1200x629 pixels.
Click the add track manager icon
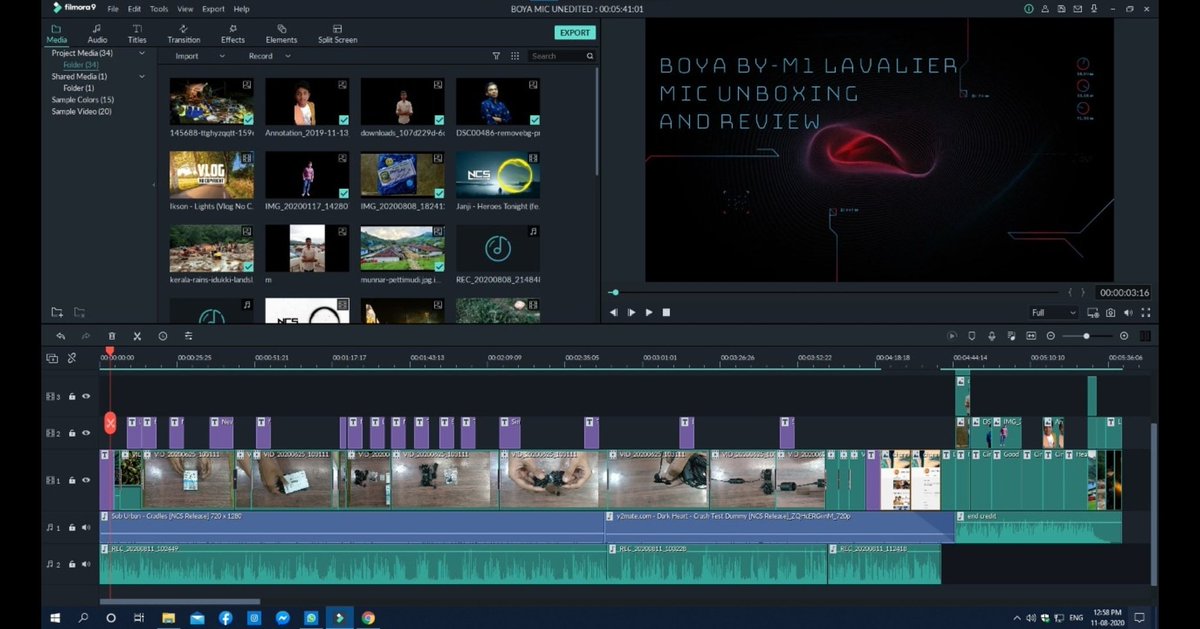pos(52,357)
